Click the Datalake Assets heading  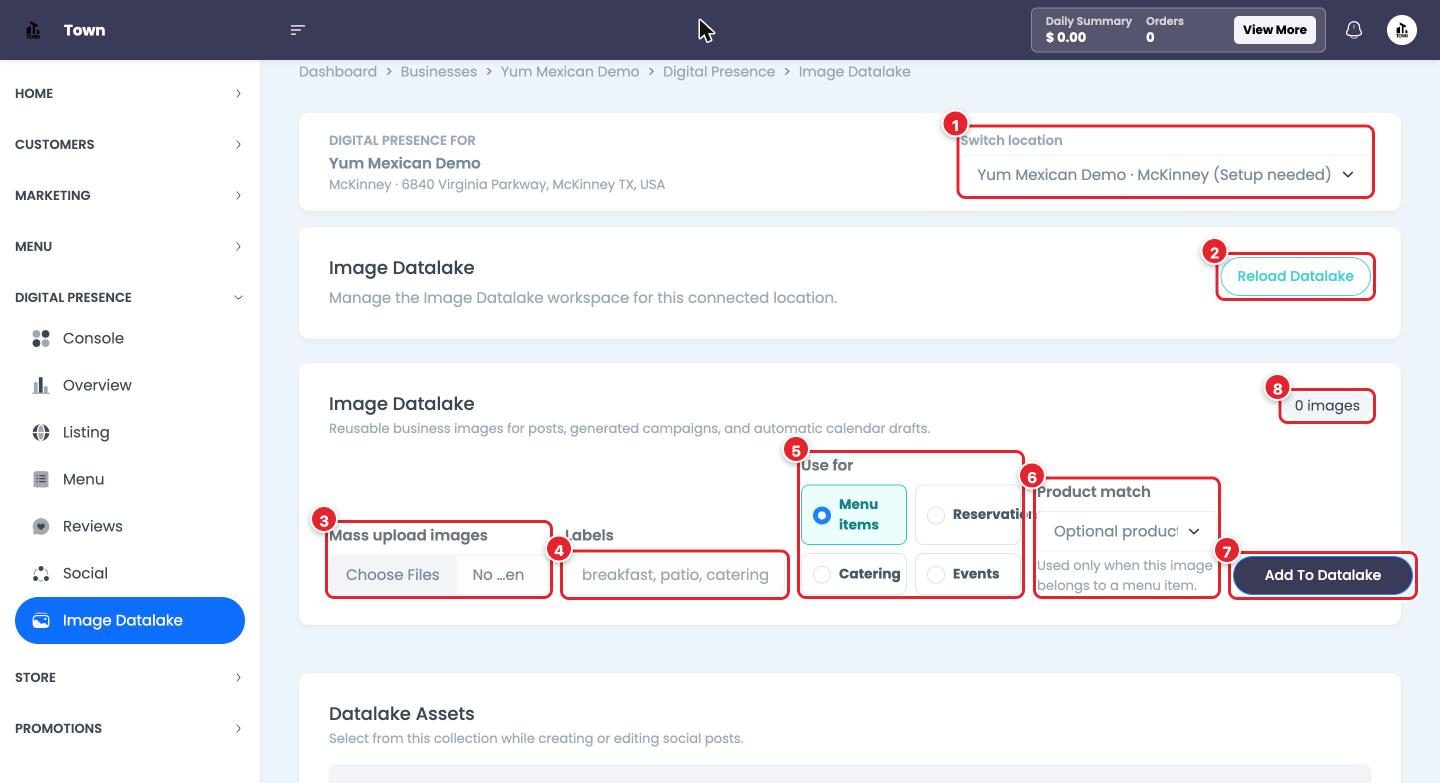click(402, 714)
